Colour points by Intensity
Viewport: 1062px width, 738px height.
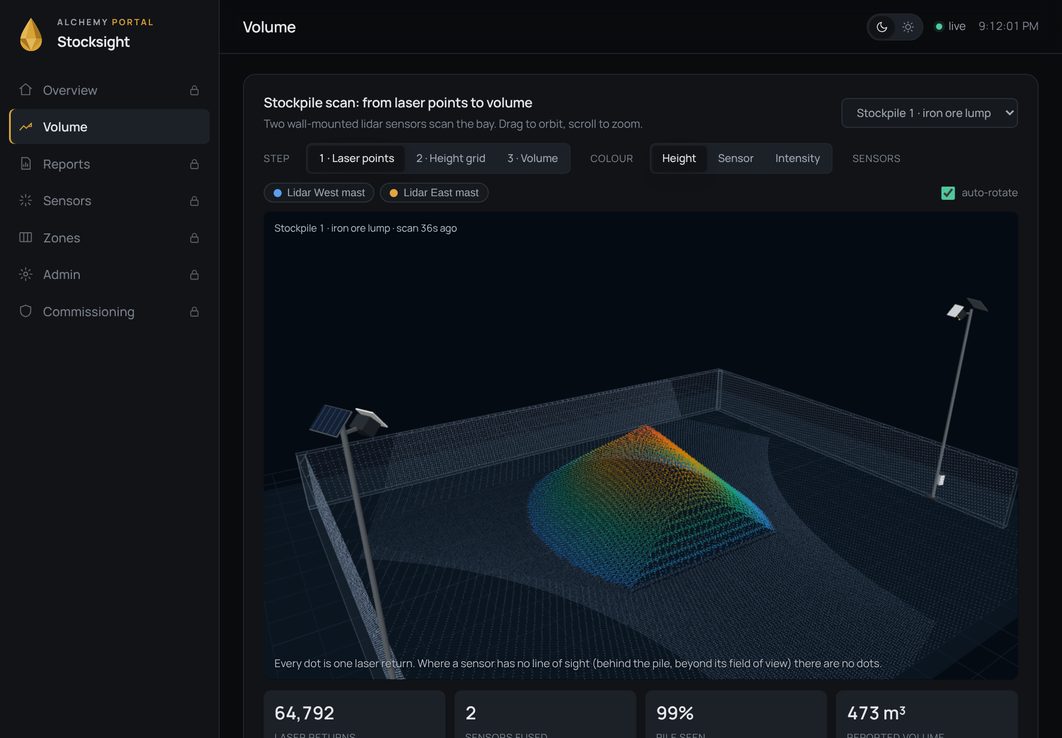pos(797,158)
